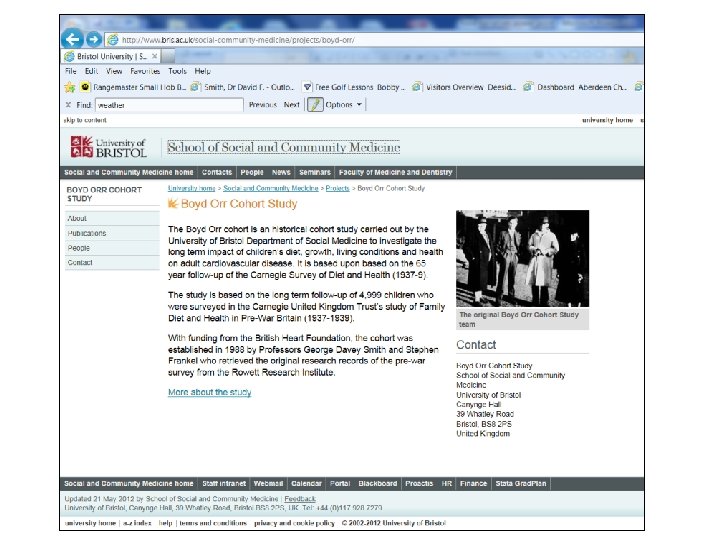Click Blackboard in the footer bar

click(x=377, y=484)
